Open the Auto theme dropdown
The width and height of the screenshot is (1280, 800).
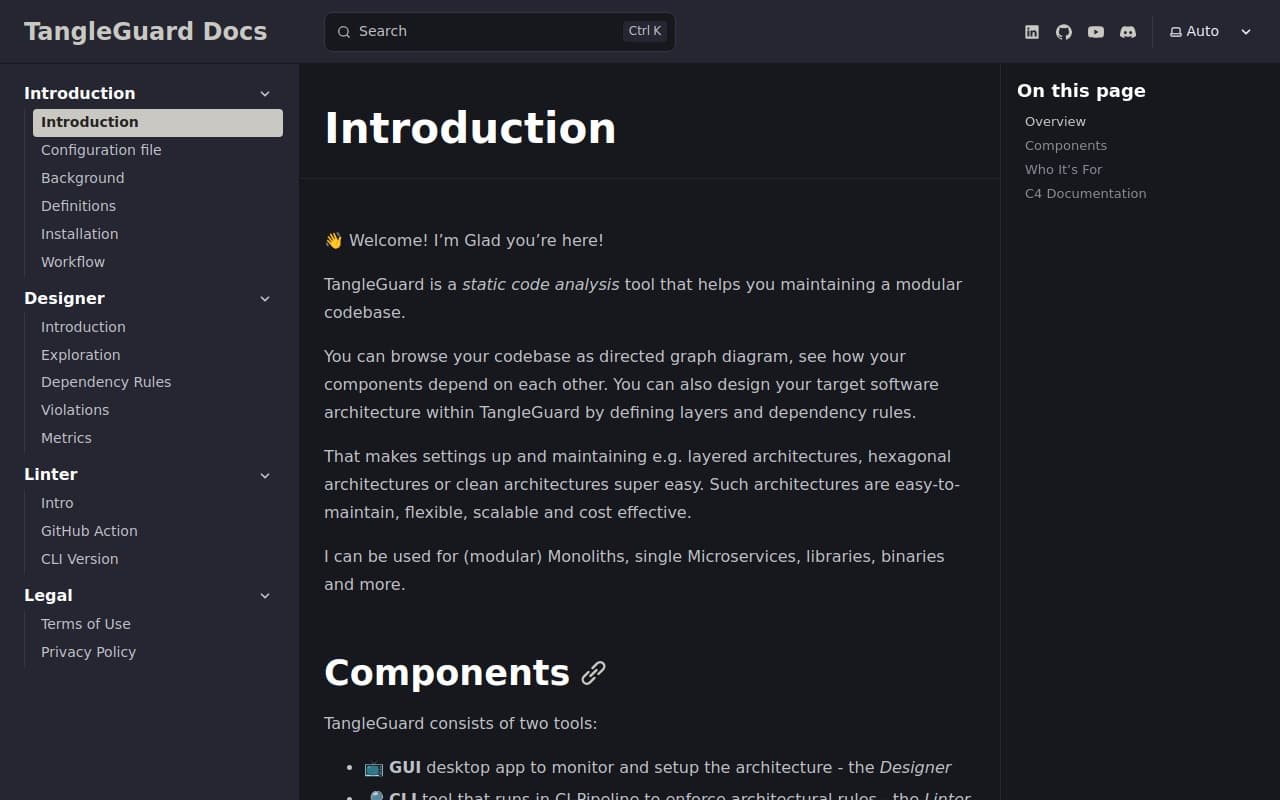point(1211,32)
